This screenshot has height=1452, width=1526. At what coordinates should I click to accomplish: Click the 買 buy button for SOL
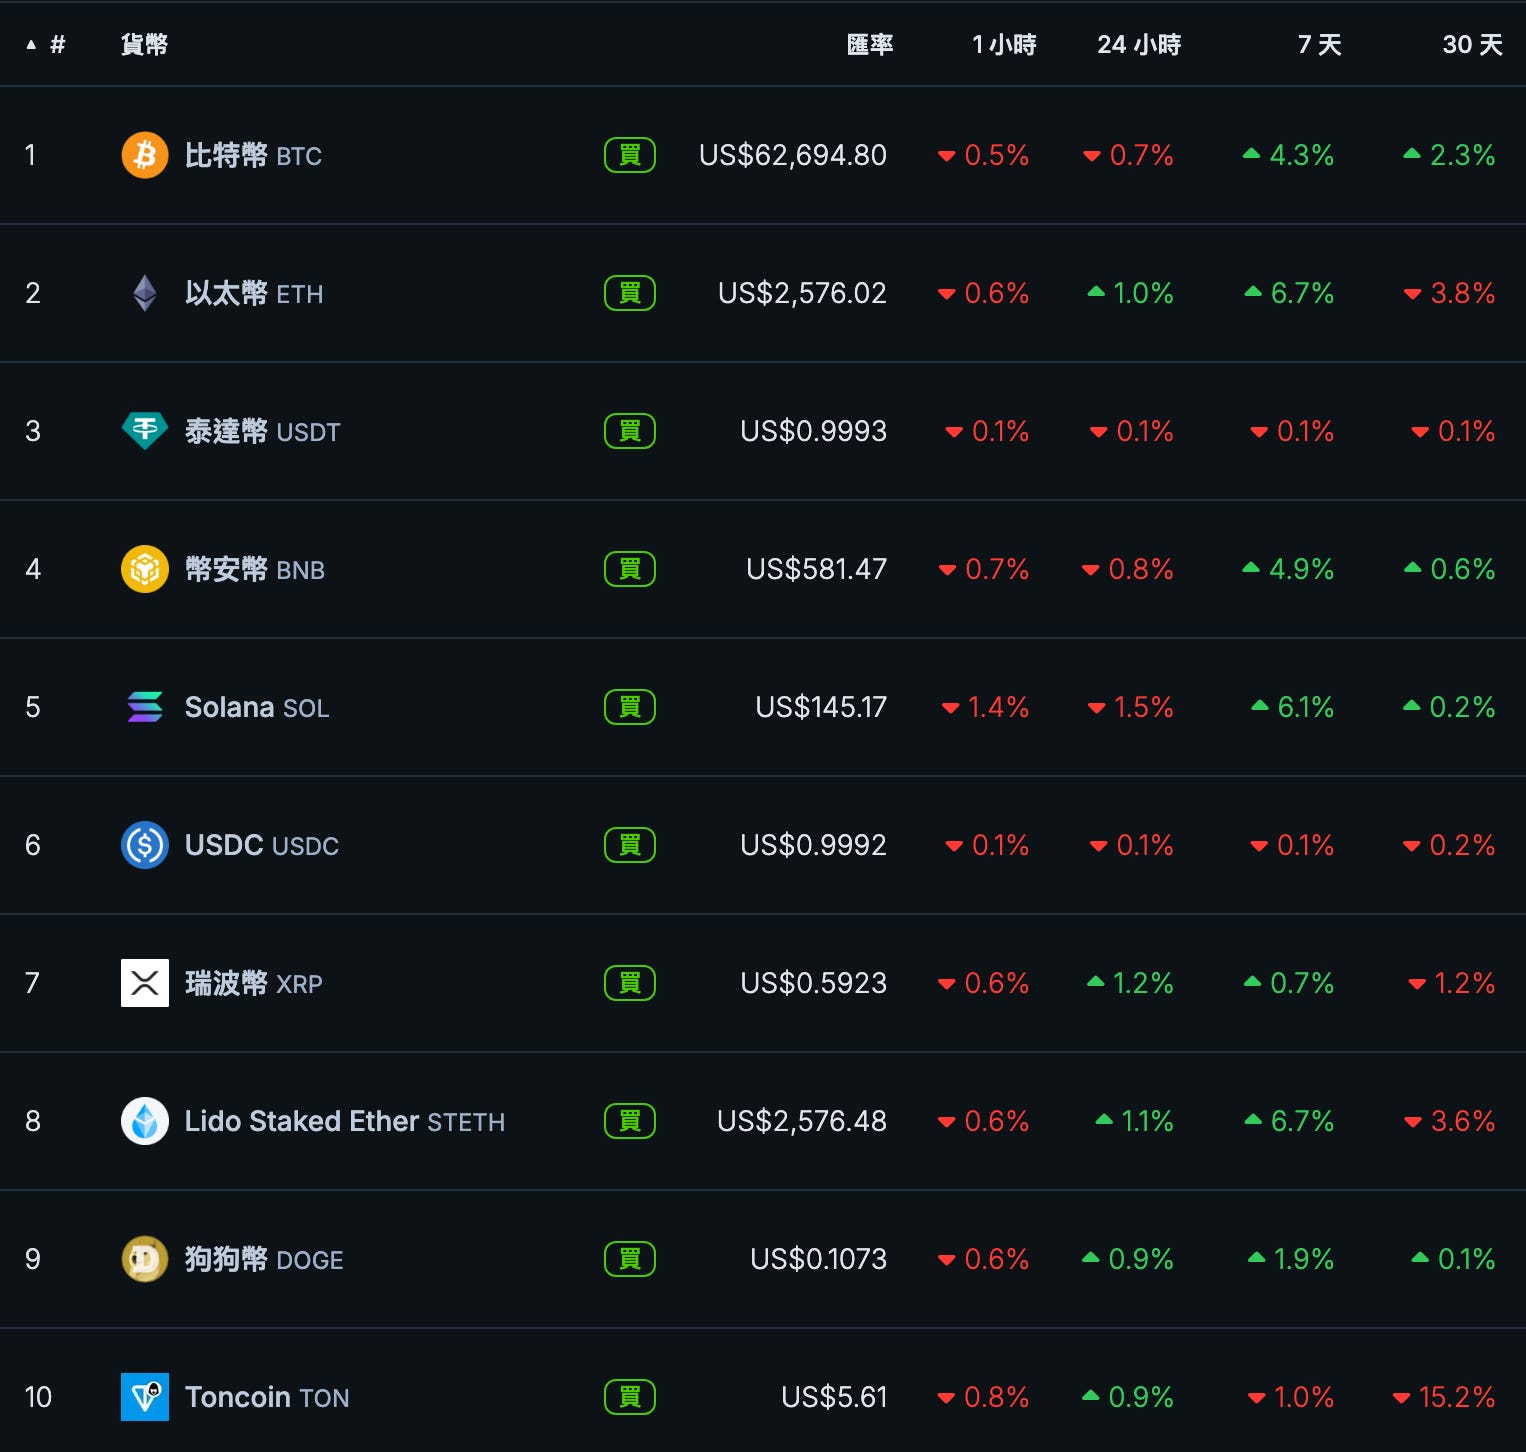coord(630,707)
